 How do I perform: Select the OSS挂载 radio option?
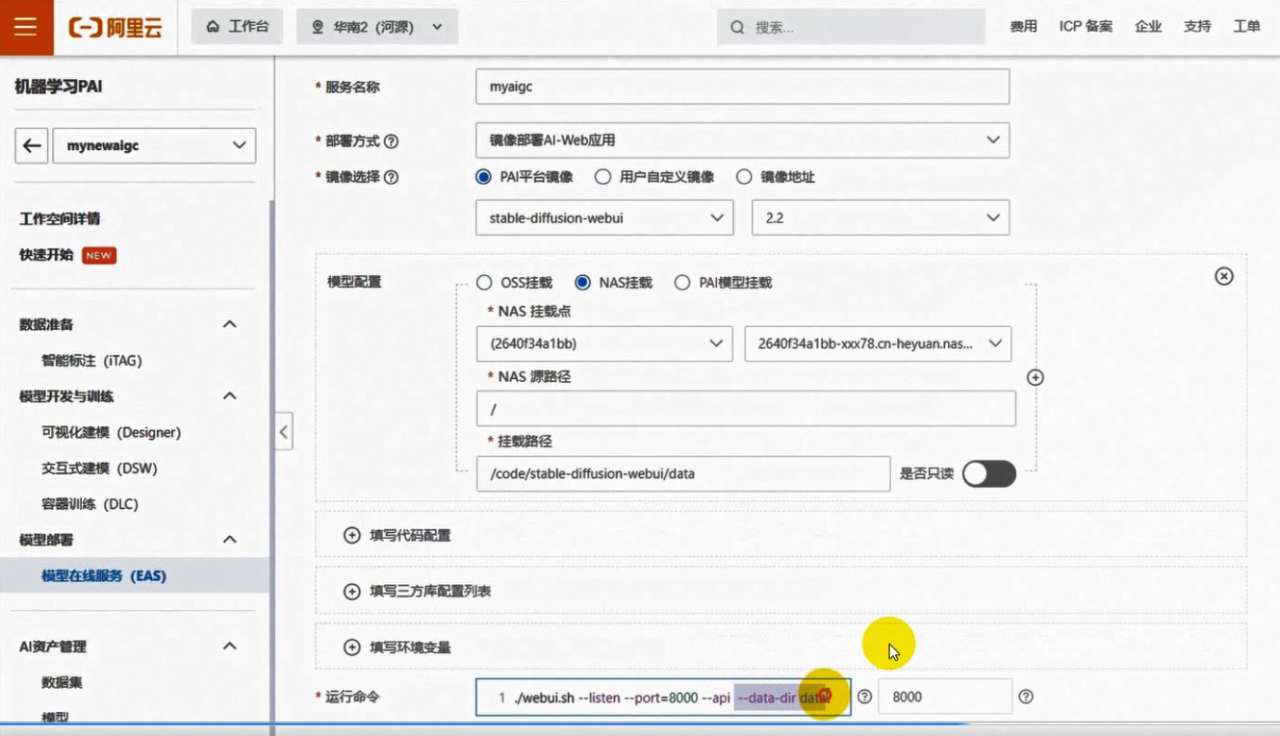pos(484,283)
